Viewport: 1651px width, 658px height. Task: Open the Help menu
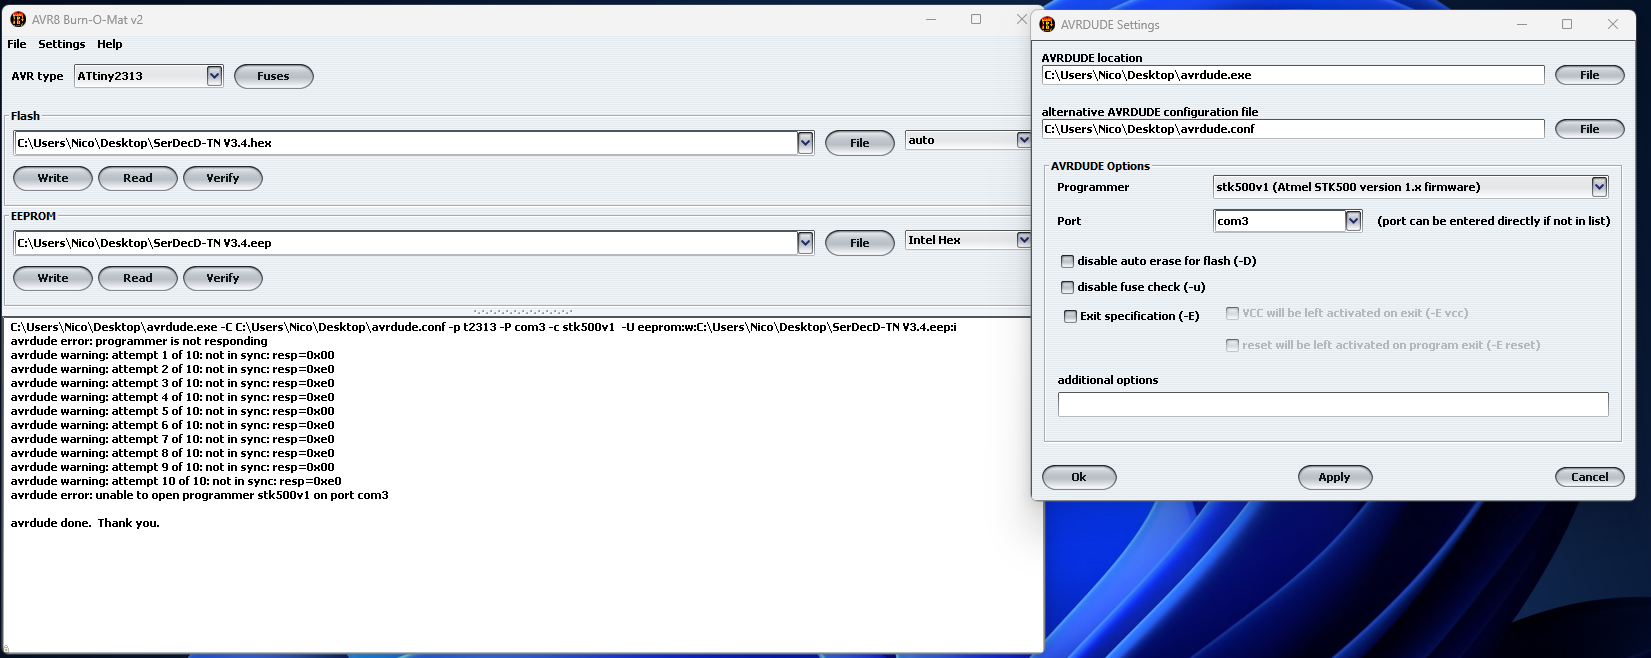(110, 44)
